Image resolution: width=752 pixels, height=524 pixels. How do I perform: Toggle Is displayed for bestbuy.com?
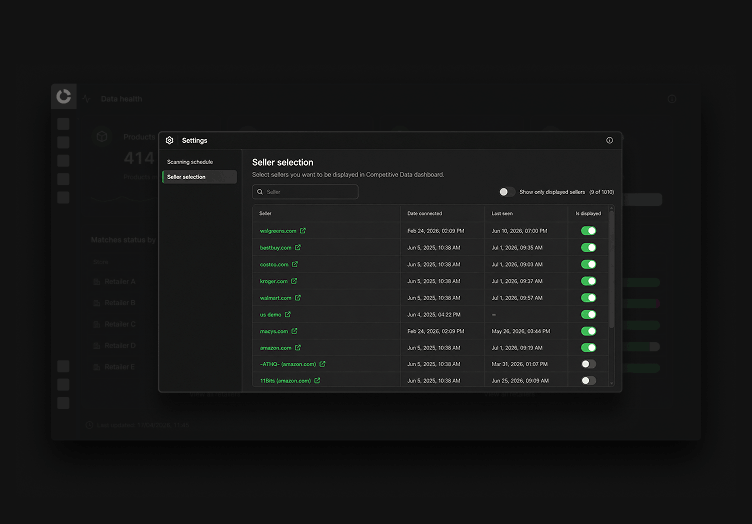[x=588, y=247]
